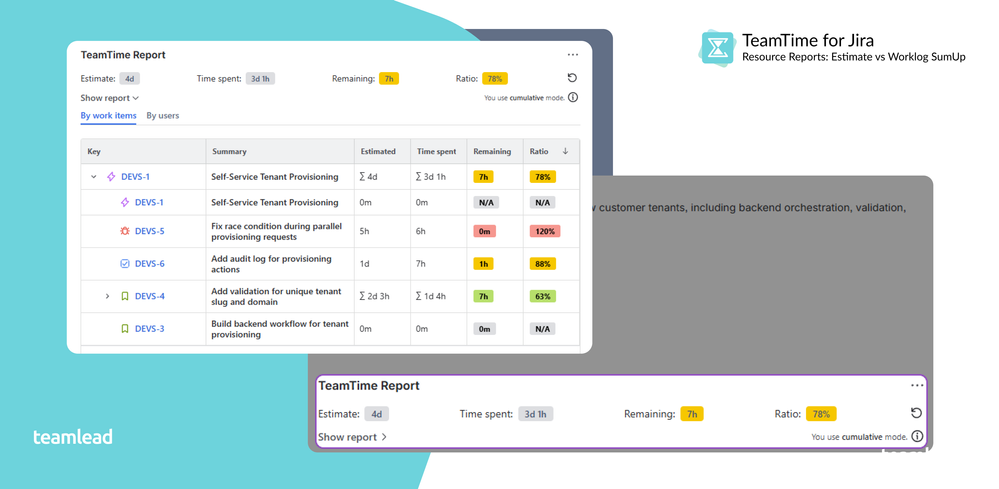Click 'Build backend workflow for tenant provisioning'
The width and height of the screenshot is (999, 489).
pos(280,329)
